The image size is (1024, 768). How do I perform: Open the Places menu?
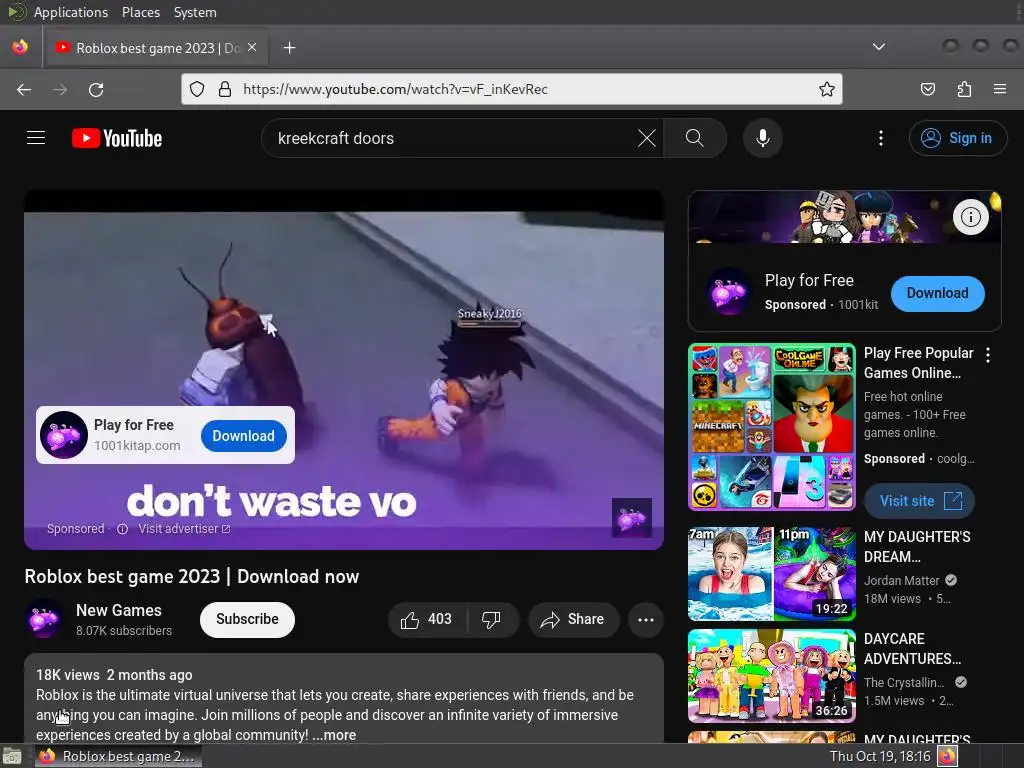(140, 12)
